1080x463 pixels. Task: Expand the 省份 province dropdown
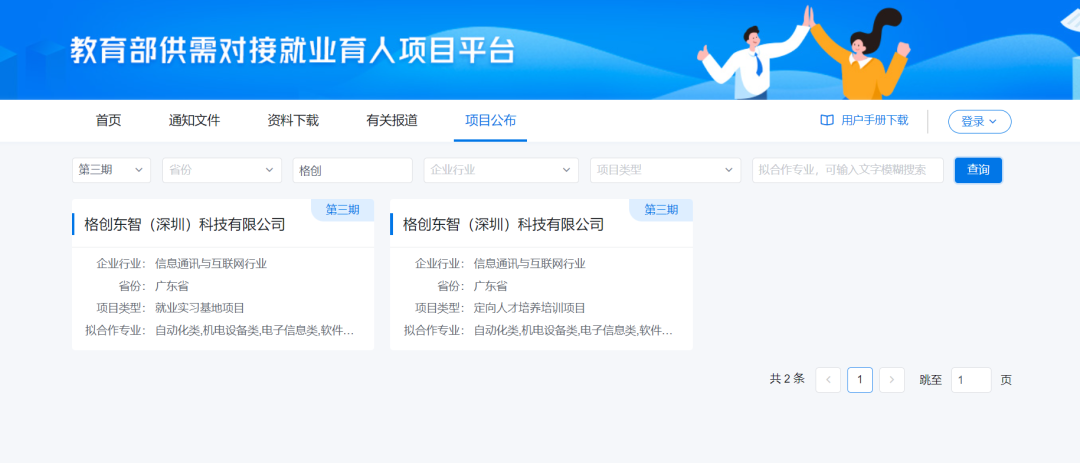tap(222, 170)
